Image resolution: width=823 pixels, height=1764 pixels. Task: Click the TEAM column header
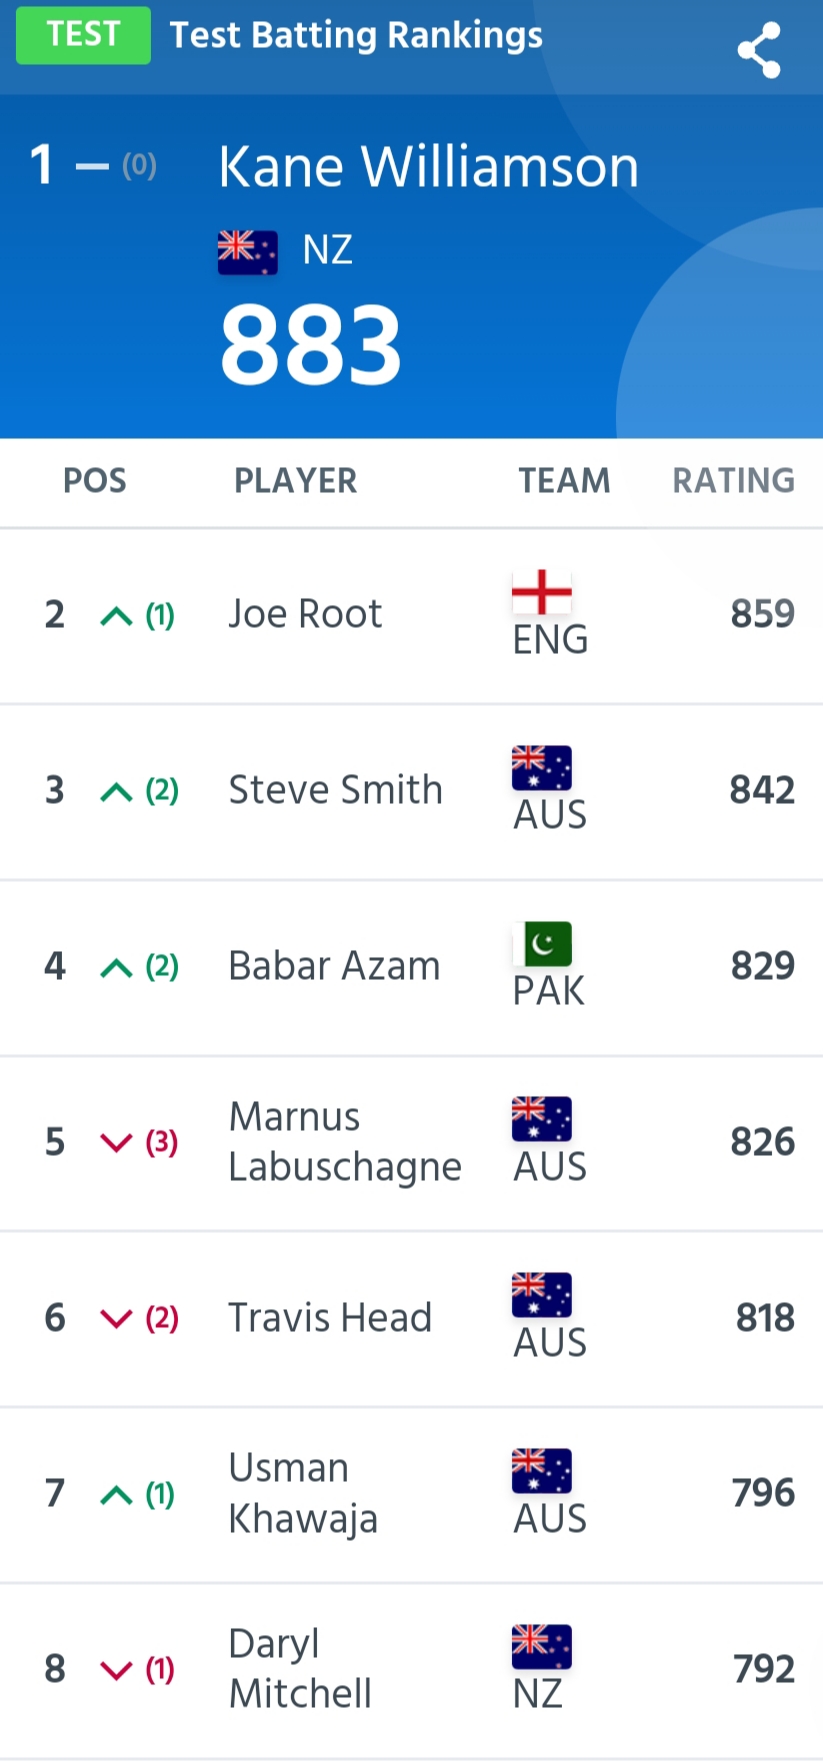(x=564, y=481)
